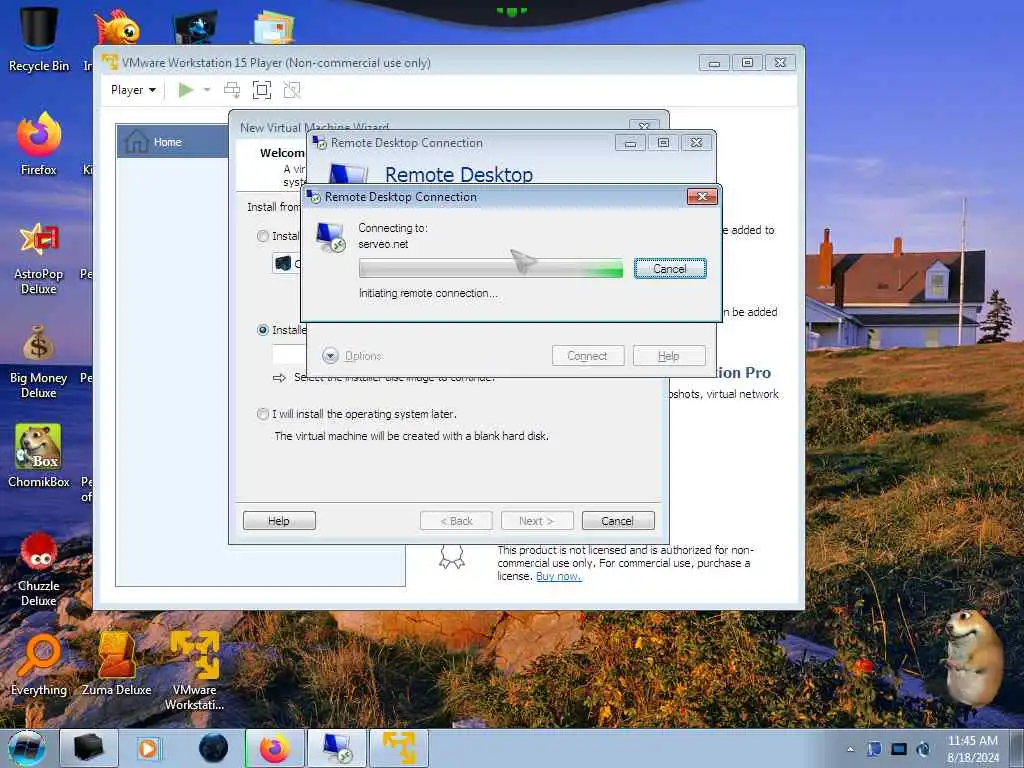Expand Options in Remote Desktop Connection
This screenshot has width=1024, height=768.
352,356
